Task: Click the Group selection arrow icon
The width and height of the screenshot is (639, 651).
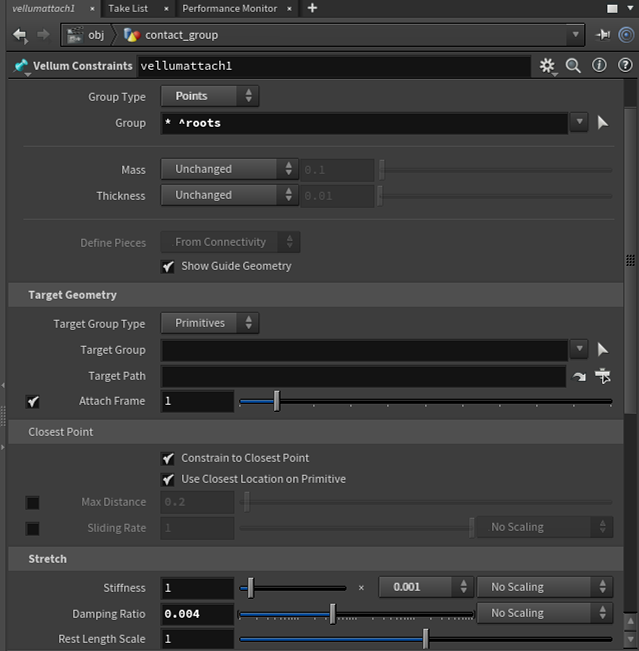Action: click(x=603, y=123)
